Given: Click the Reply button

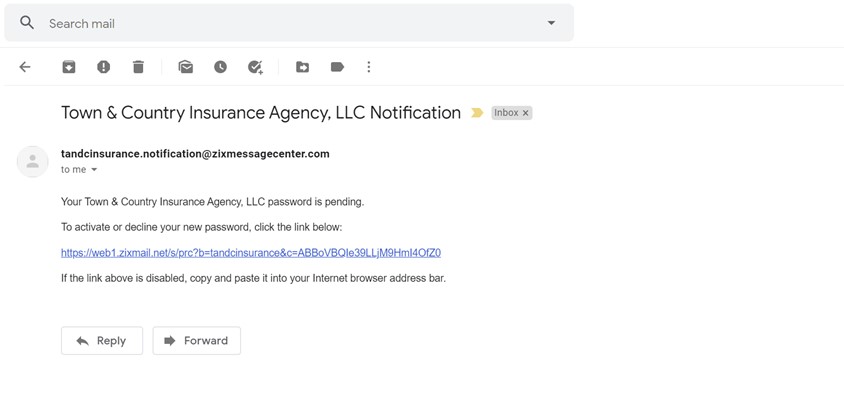Looking at the screenshot, I should coord(102,341).
